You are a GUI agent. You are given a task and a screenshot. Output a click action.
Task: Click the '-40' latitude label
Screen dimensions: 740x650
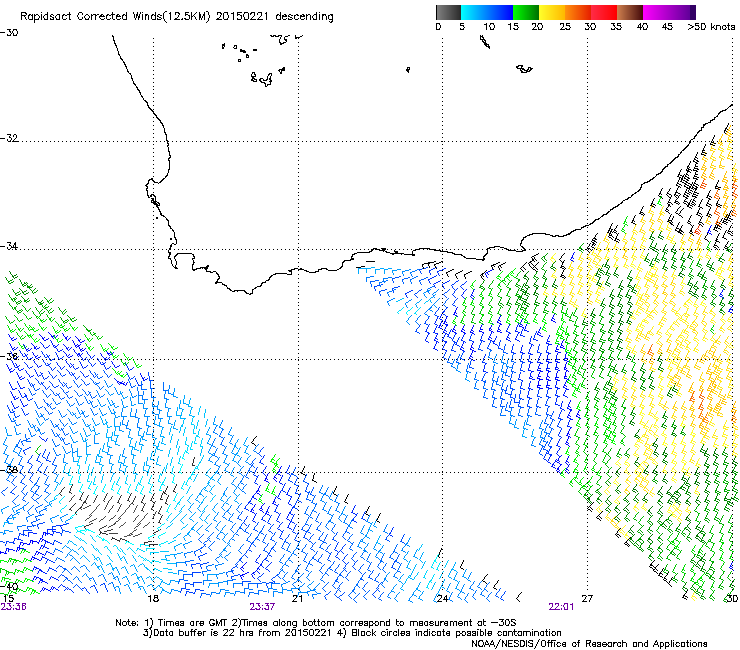[x=9, y=587]
